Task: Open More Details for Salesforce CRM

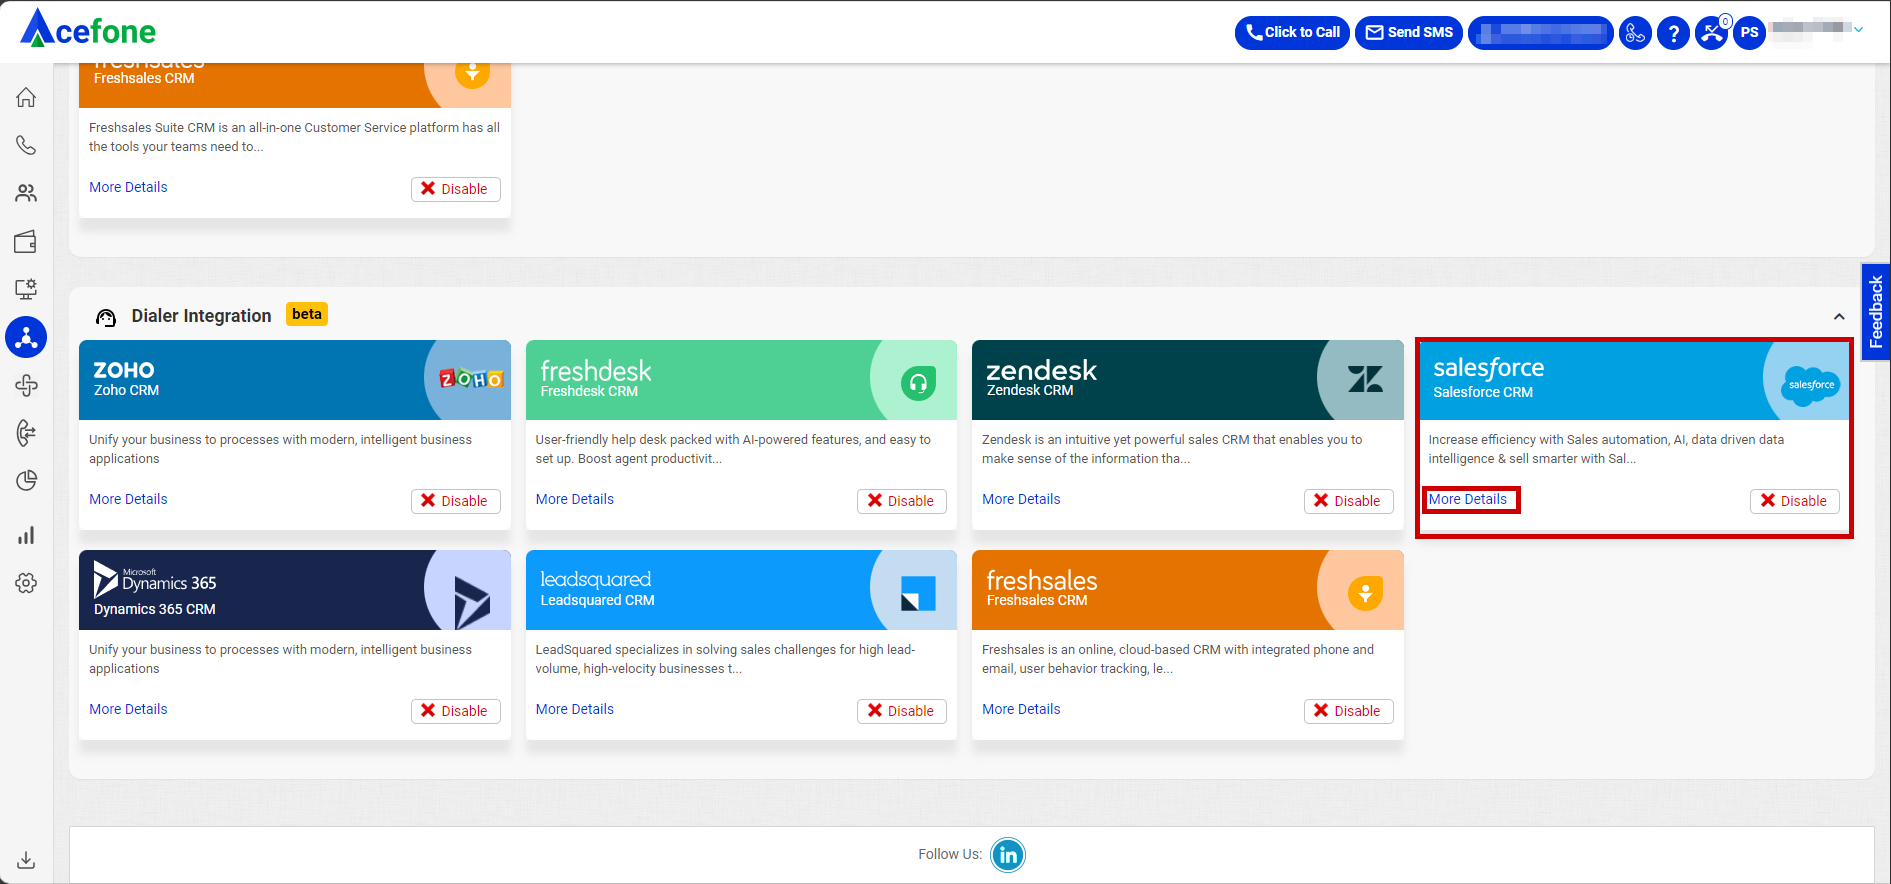Action: tap(1468, 499)
